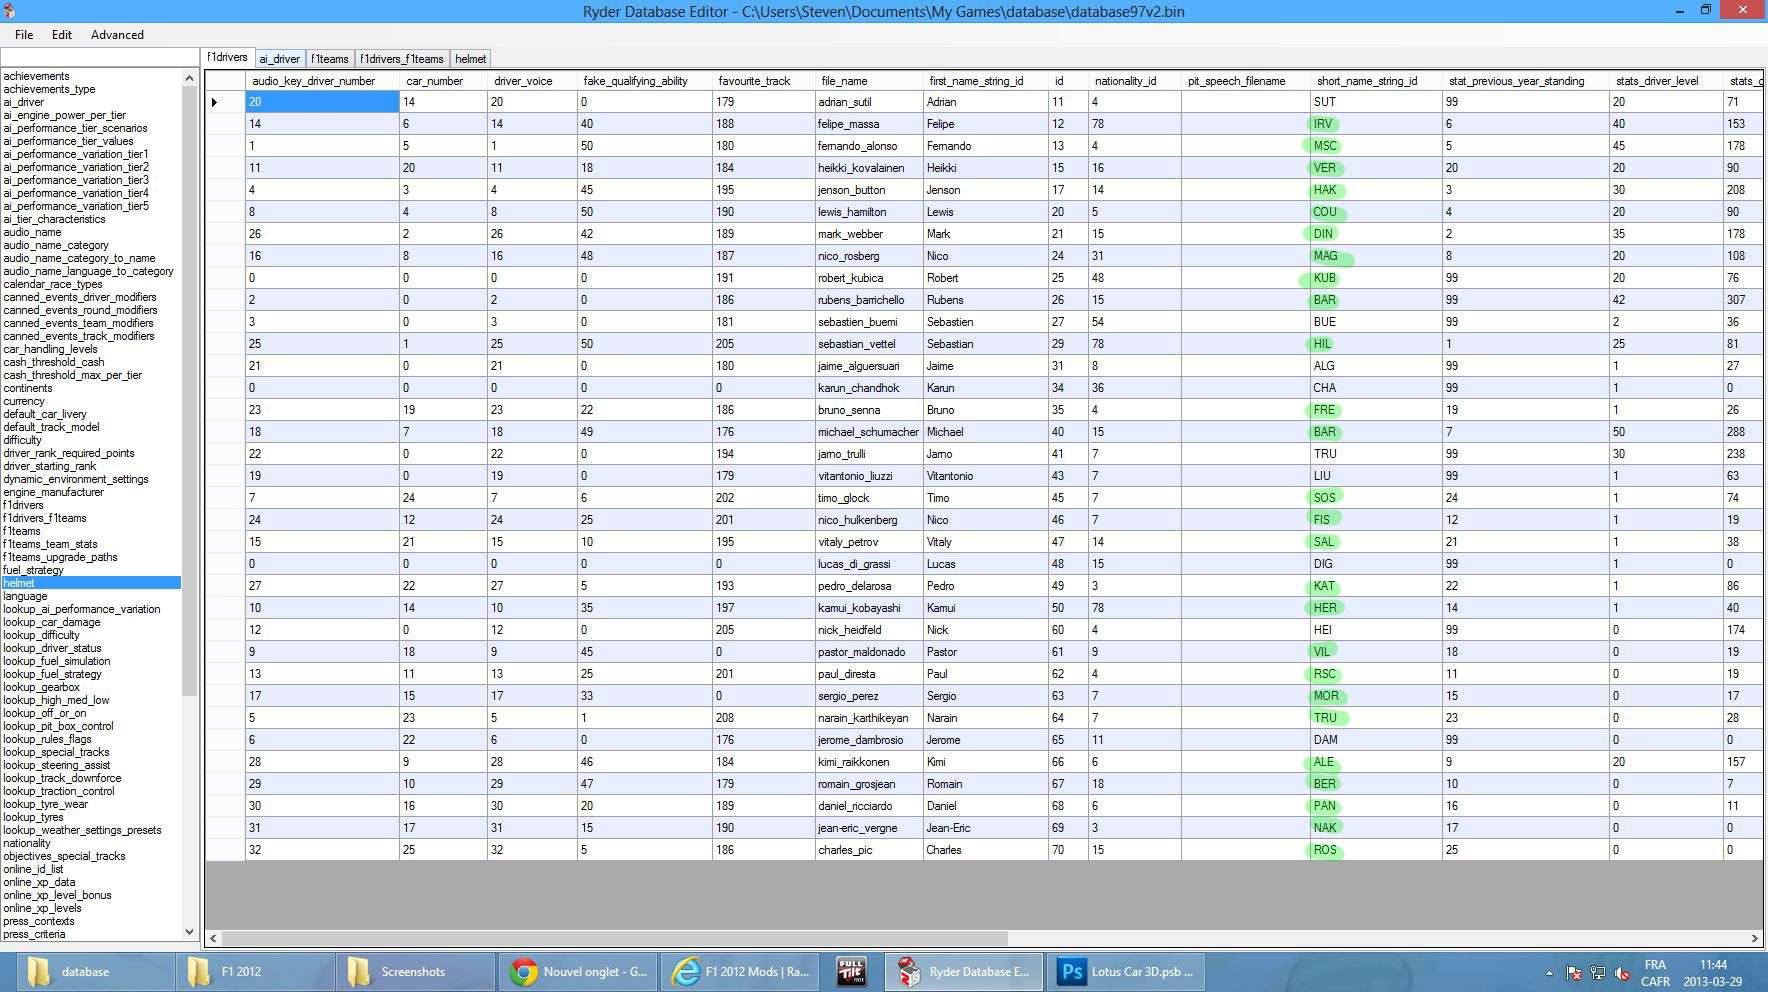Click the adrian_sutil file_name cell
Viewport: 1768px width, 992px height.
869,102
